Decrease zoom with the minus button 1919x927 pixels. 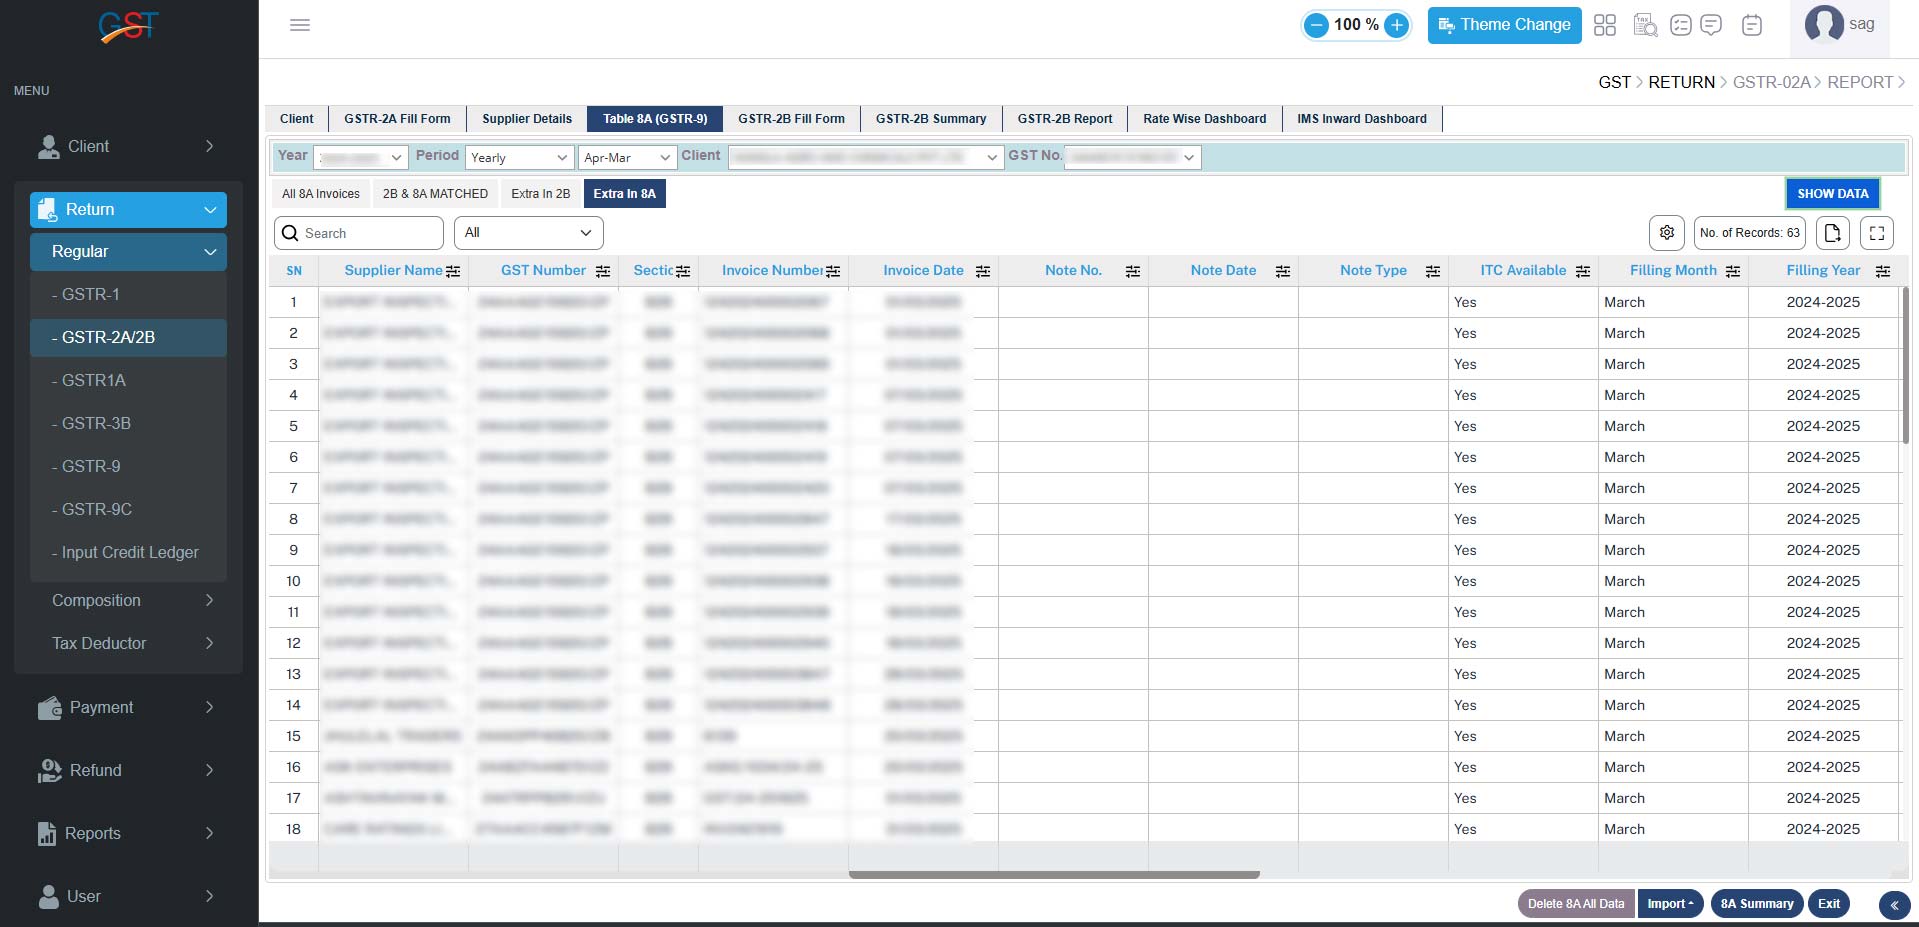pyautogui.click(x=1317, y=25)
